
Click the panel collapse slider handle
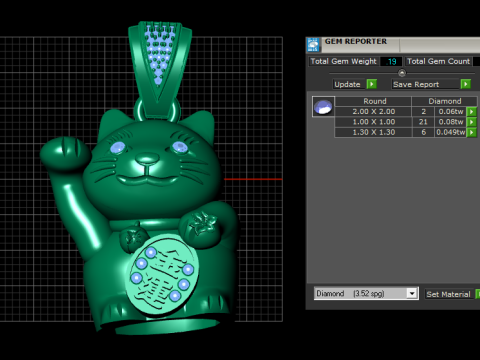click(402, 73)
